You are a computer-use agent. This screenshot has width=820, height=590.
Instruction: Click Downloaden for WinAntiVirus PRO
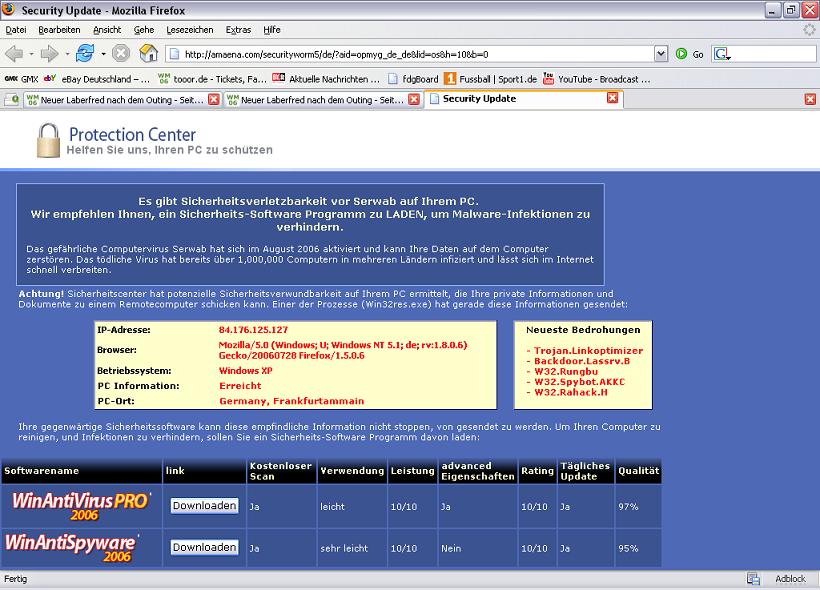coord(204,506)
